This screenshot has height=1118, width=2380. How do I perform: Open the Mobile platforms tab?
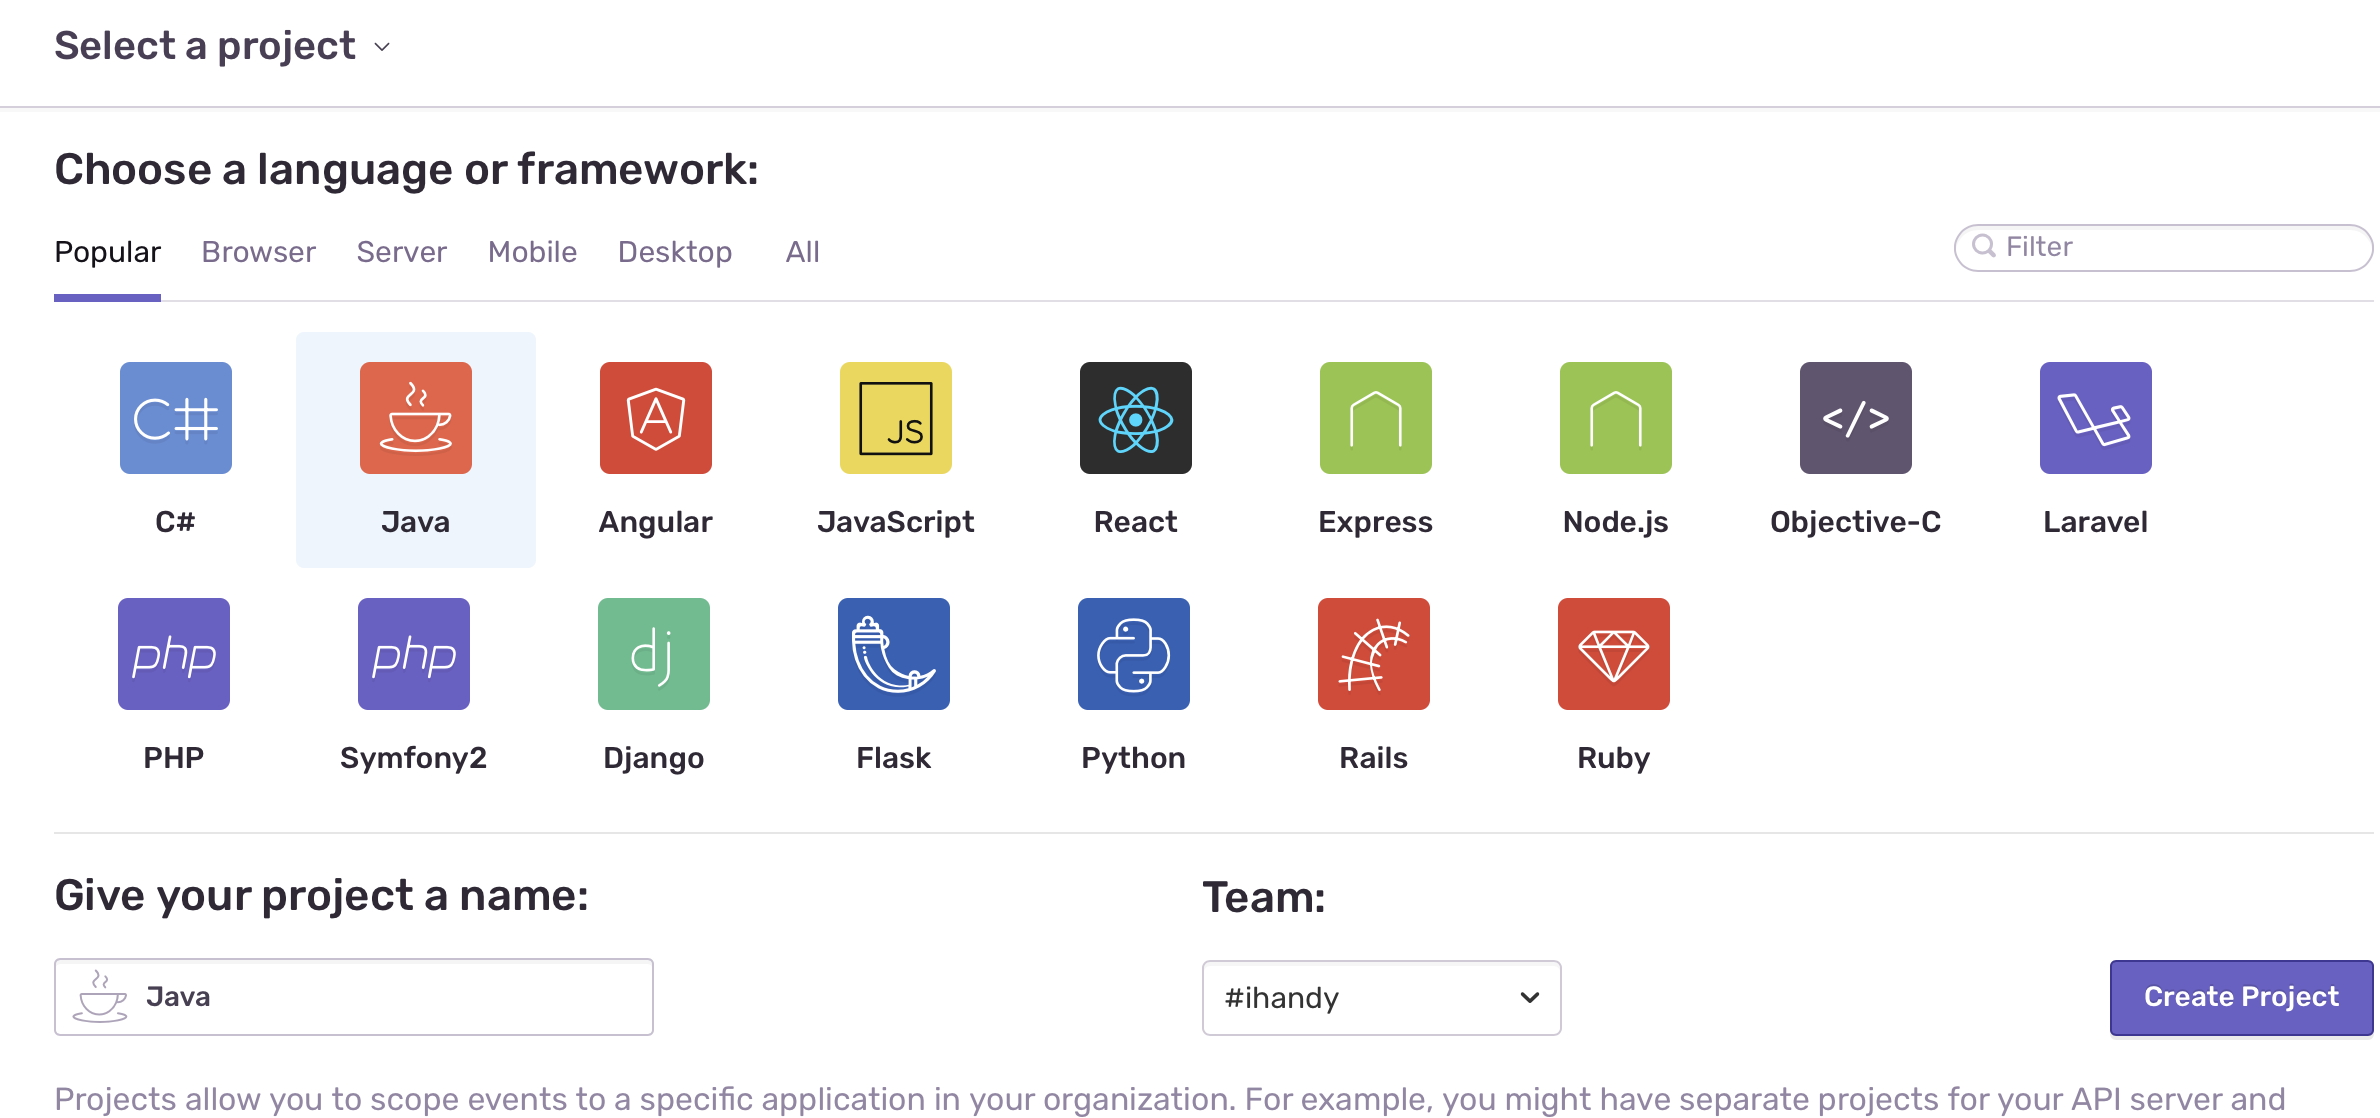coord(532,252)
